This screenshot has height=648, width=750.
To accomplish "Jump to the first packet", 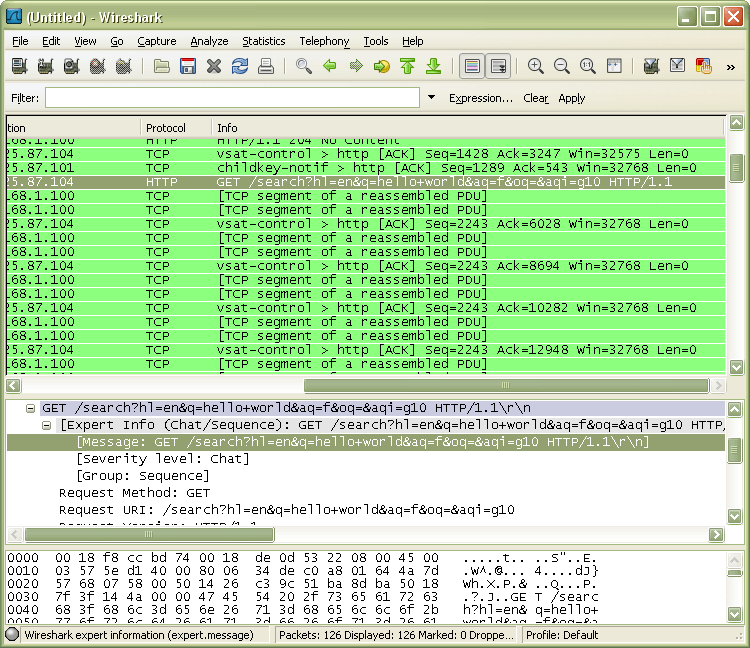I will click(408, 66).
